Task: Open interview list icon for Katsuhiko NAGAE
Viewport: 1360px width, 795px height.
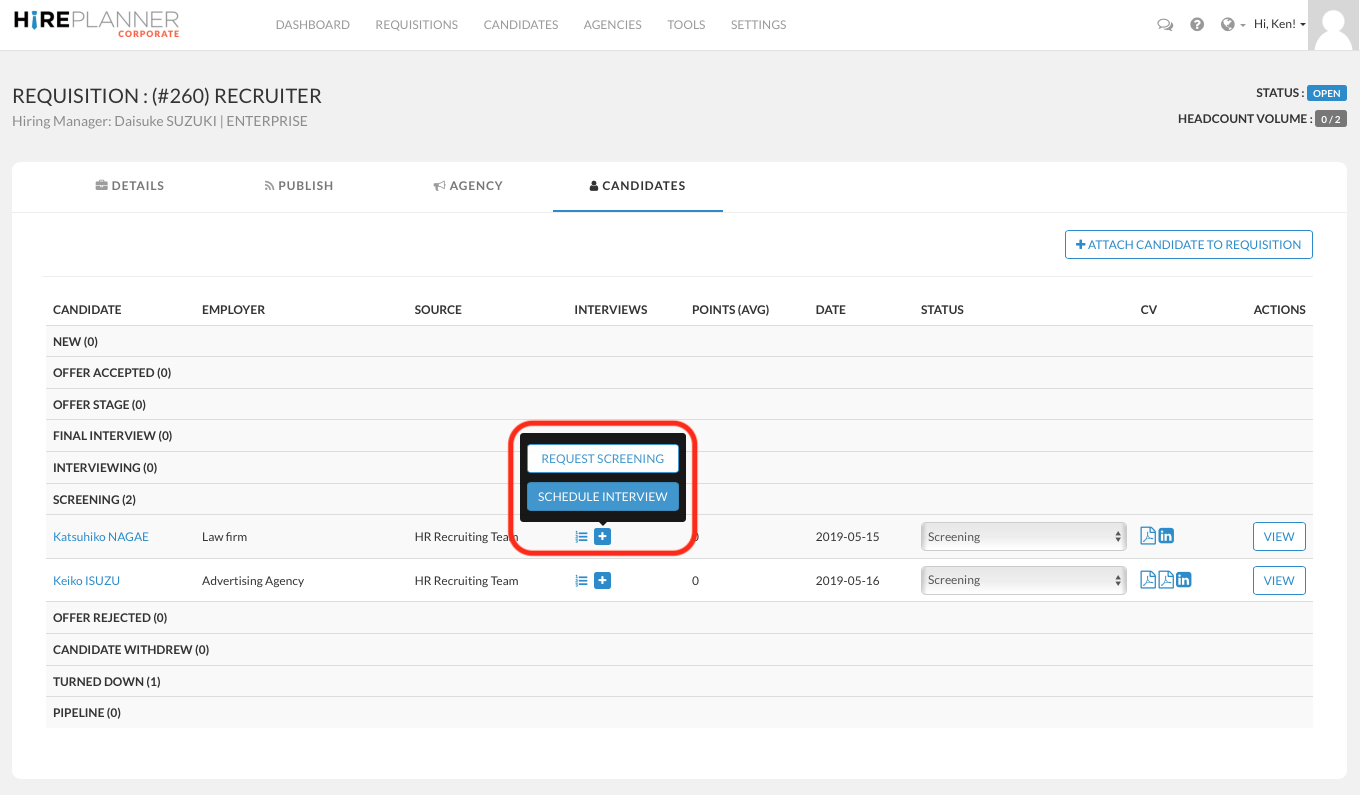Action: coord(581,537)
